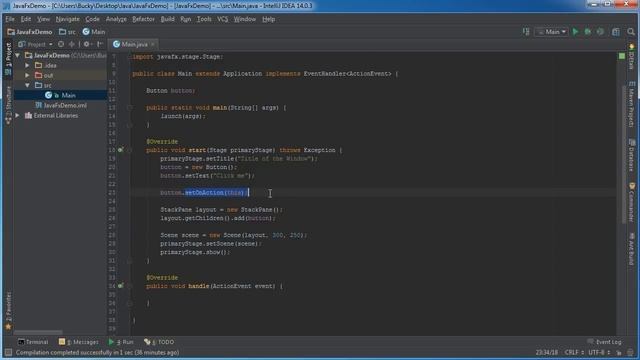Click tool windows quick access icon at bottom-left
This screenshot has width=640, height=360.
pos(8,352)
